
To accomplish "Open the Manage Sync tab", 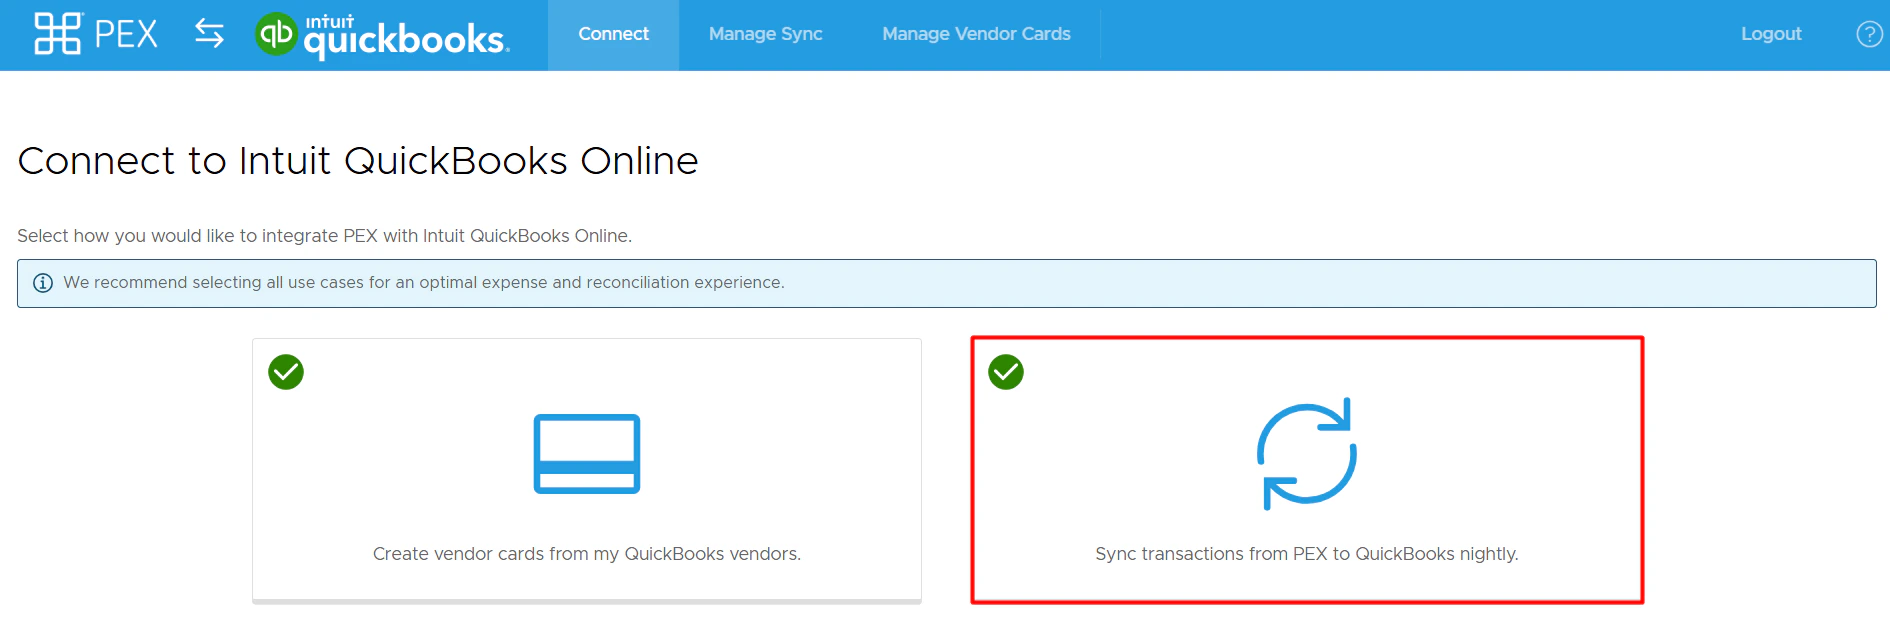I will pyautogui.click(x=766, y=35).
